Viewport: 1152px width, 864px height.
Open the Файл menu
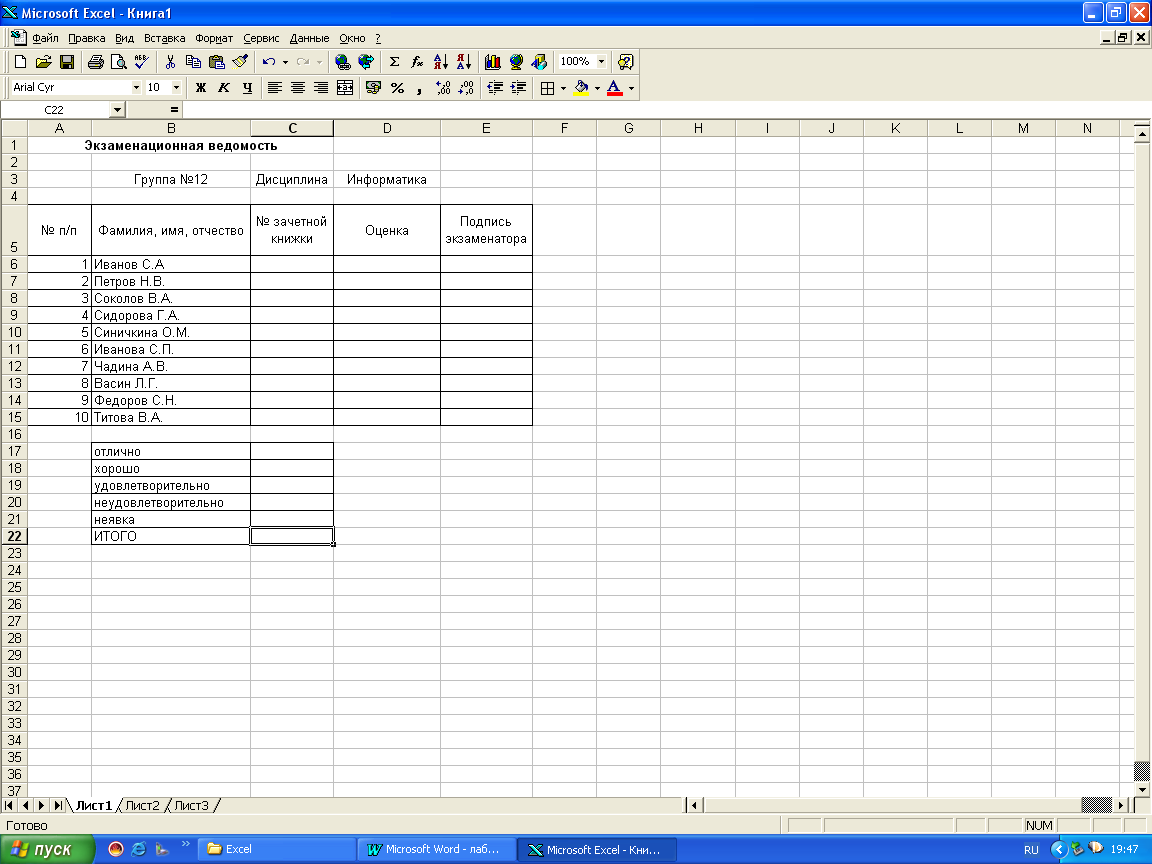tap(46, 38)
